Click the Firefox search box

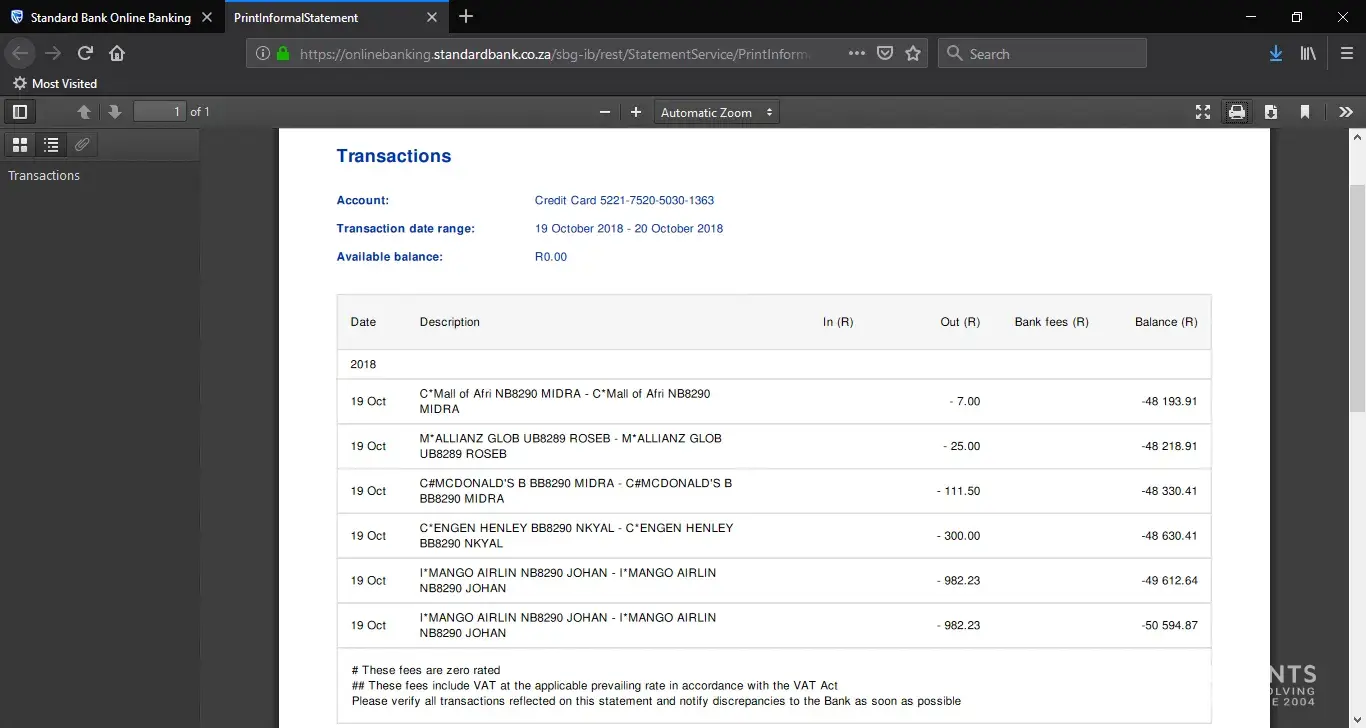1042,54
